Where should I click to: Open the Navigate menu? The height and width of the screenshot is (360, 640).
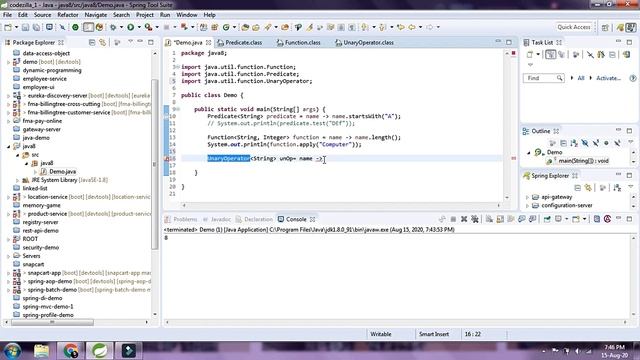pyautogui.click(x=96, y=15)
